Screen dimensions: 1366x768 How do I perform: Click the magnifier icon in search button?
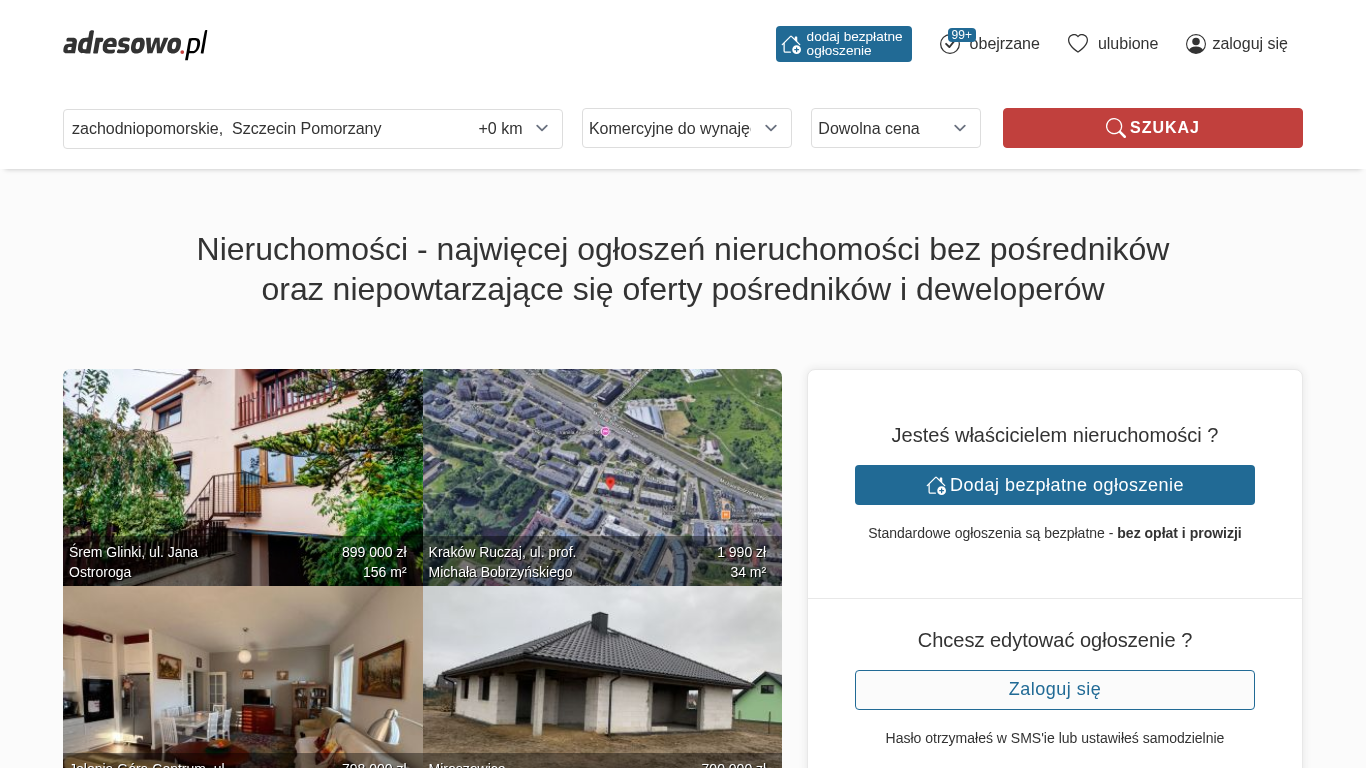pyautogui.click(x=1115, y=128)
